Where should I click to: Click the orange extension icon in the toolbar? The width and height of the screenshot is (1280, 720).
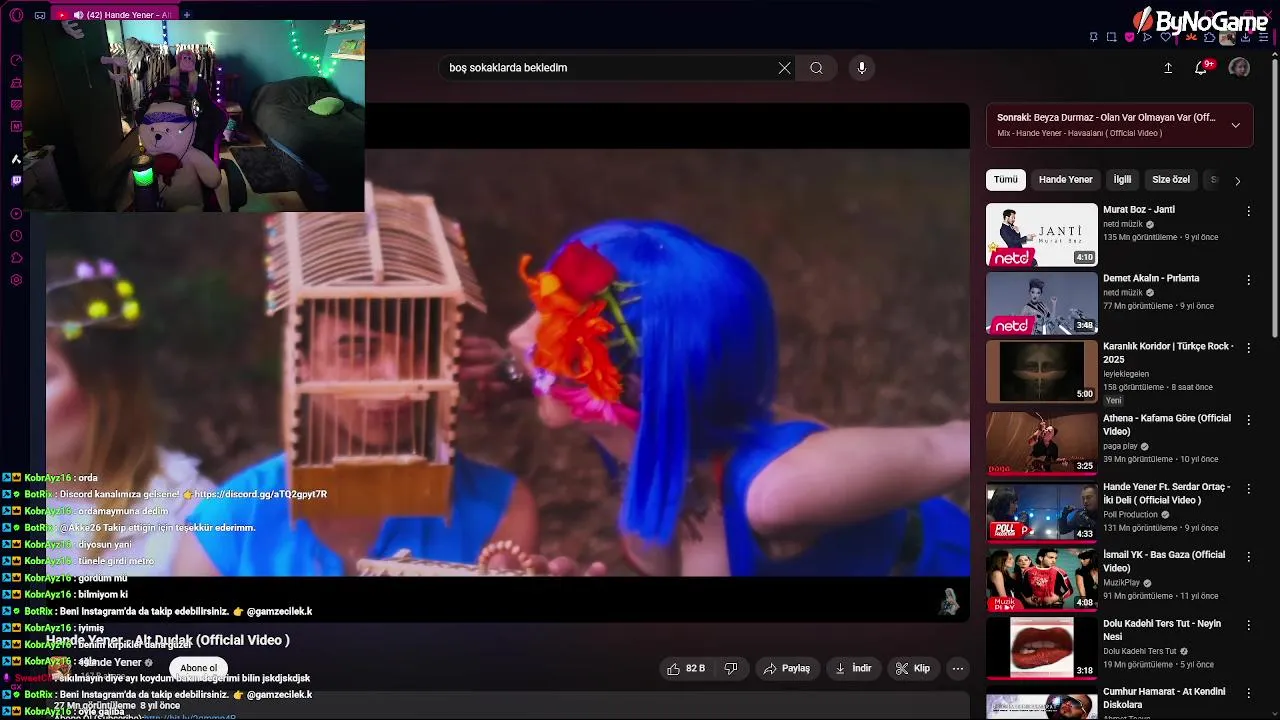(1191, 37)
